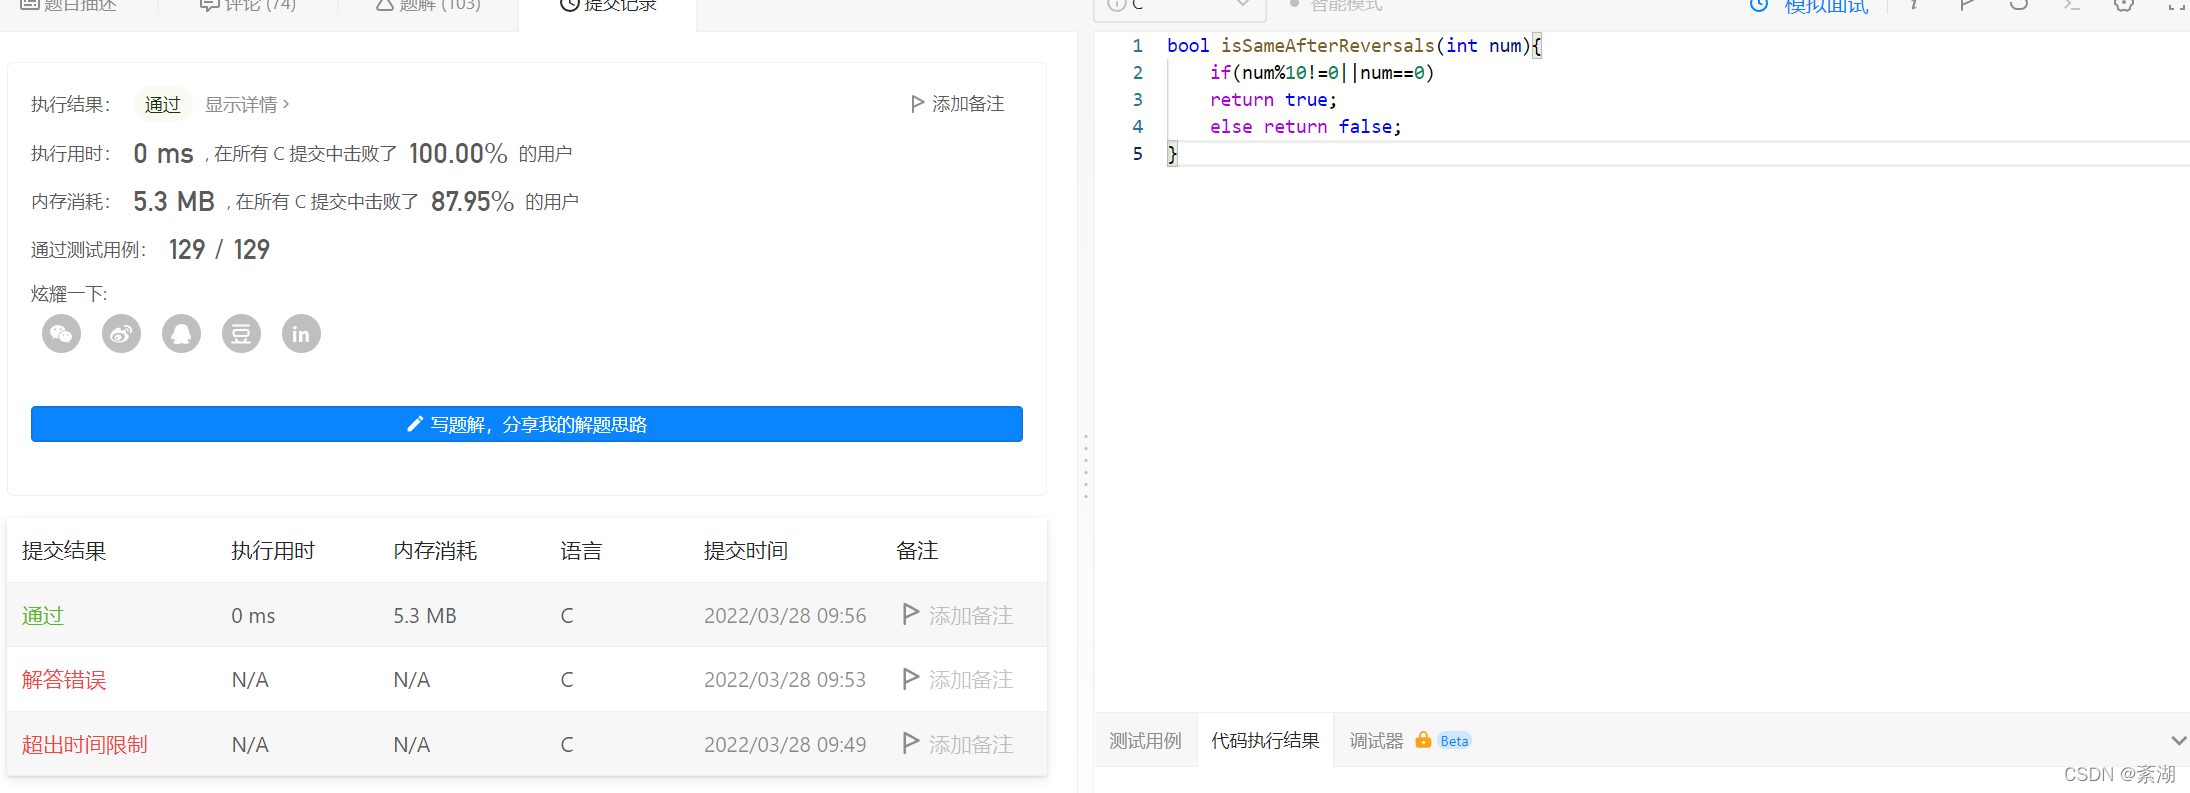Image resolution: width=2190 pixels, height=793 pixels.
Task: Place cursor on isSameAfterReversals function line
Action: [x=1354, y=46]
